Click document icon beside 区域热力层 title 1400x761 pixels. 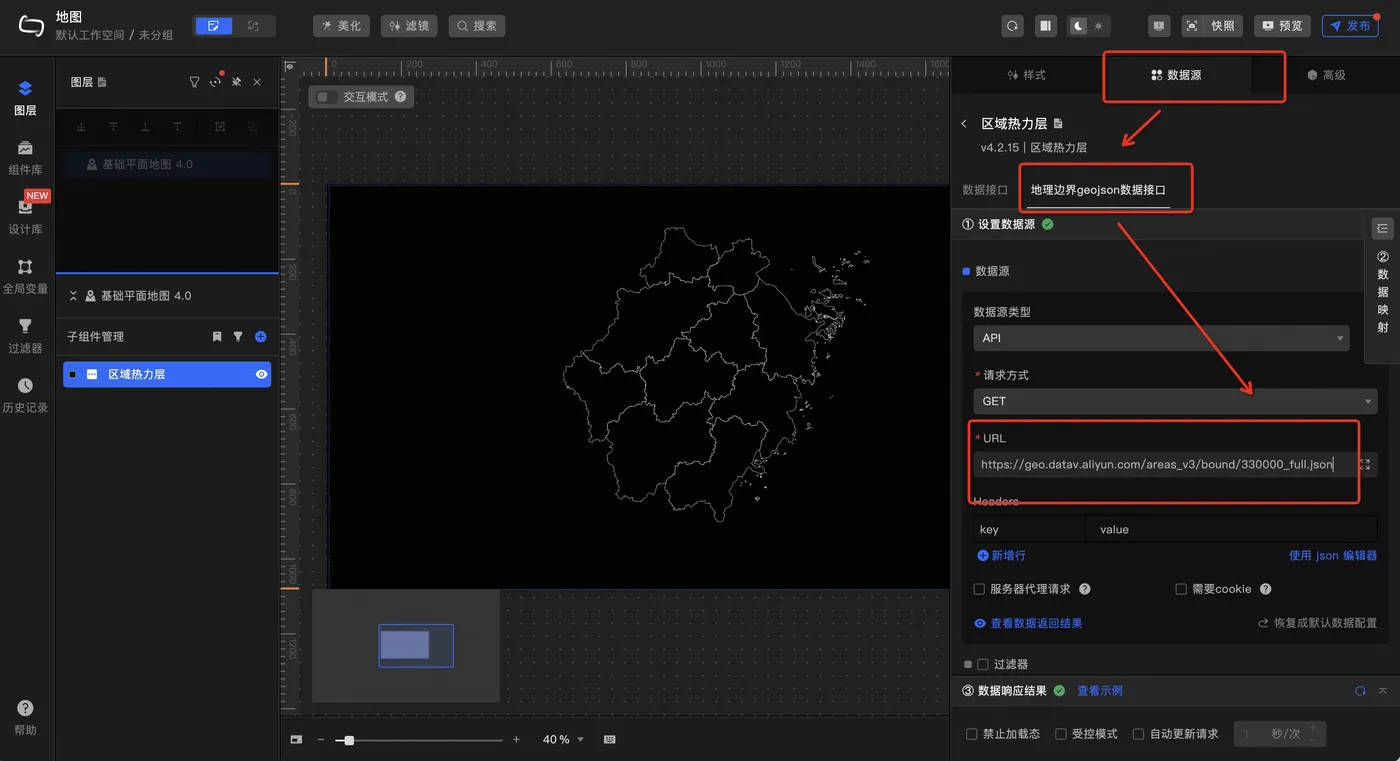[1059, 124]
